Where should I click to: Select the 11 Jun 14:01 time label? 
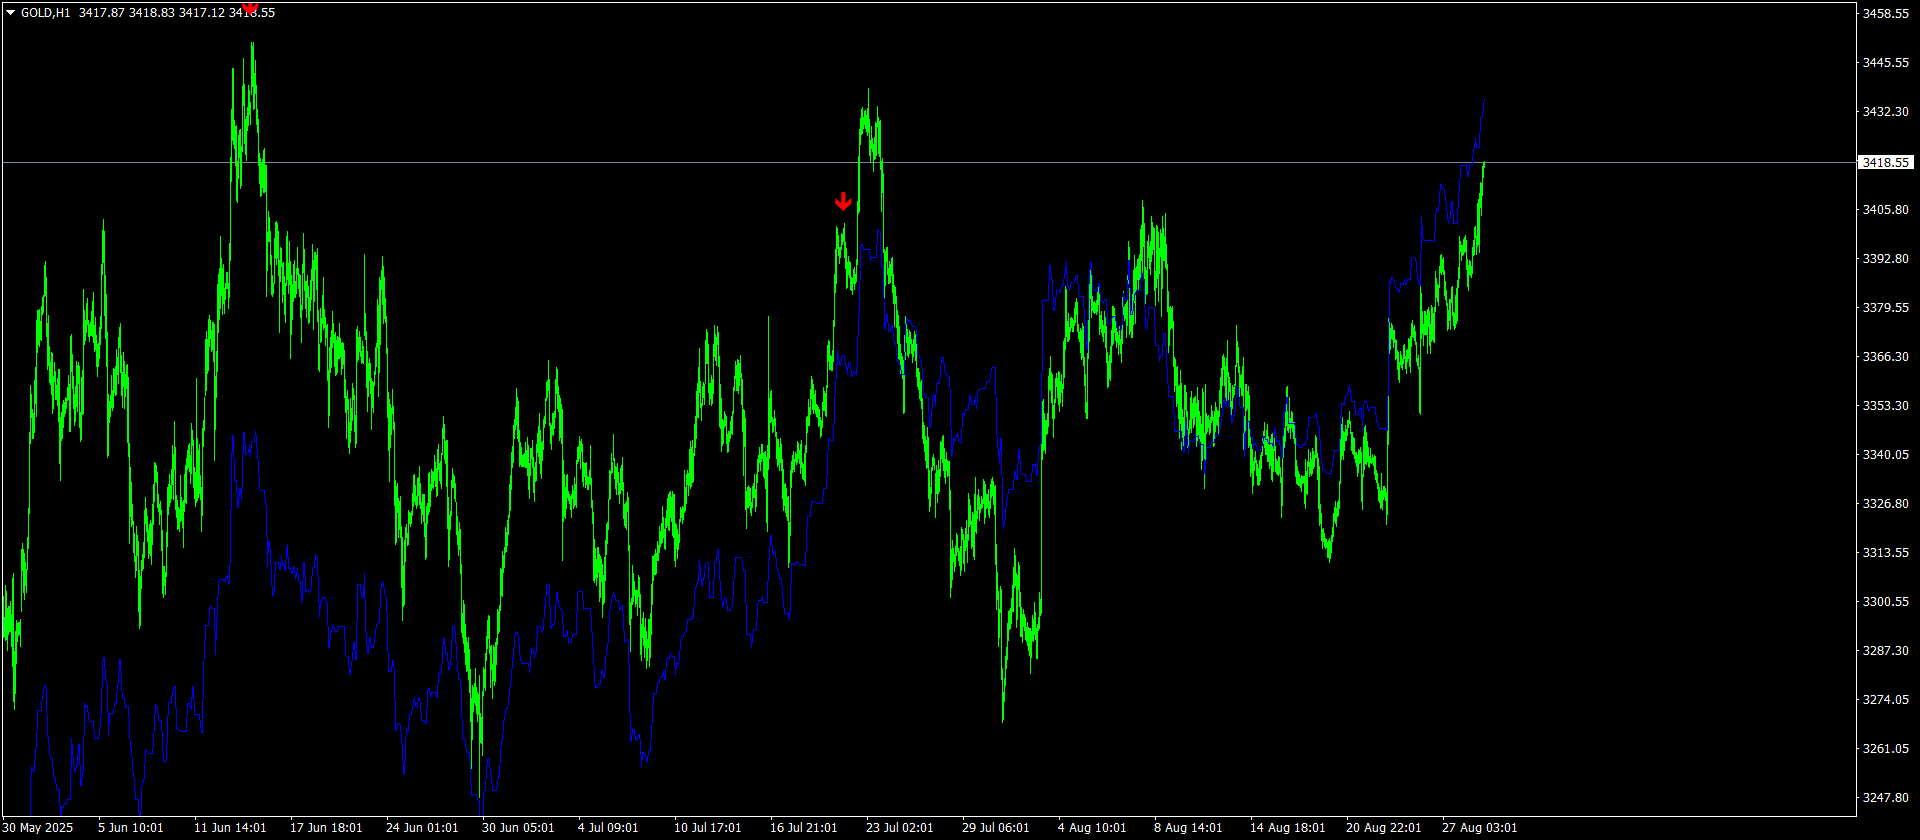pyautogui.click(x=230, y=828)
